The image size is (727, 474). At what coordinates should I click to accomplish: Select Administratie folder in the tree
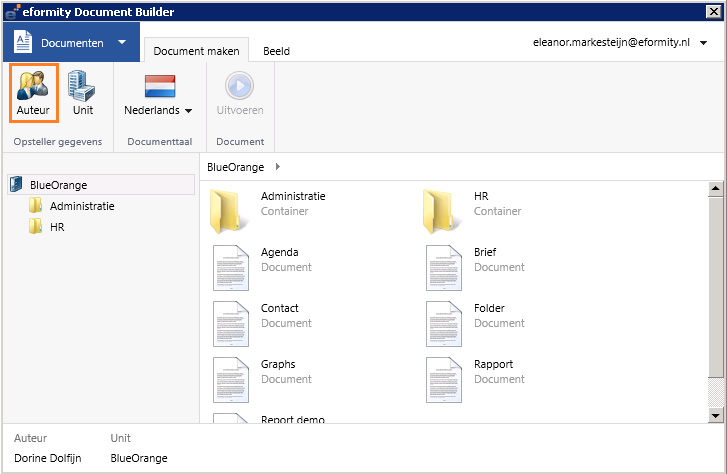pyautogui.click(x=82, y=206)
